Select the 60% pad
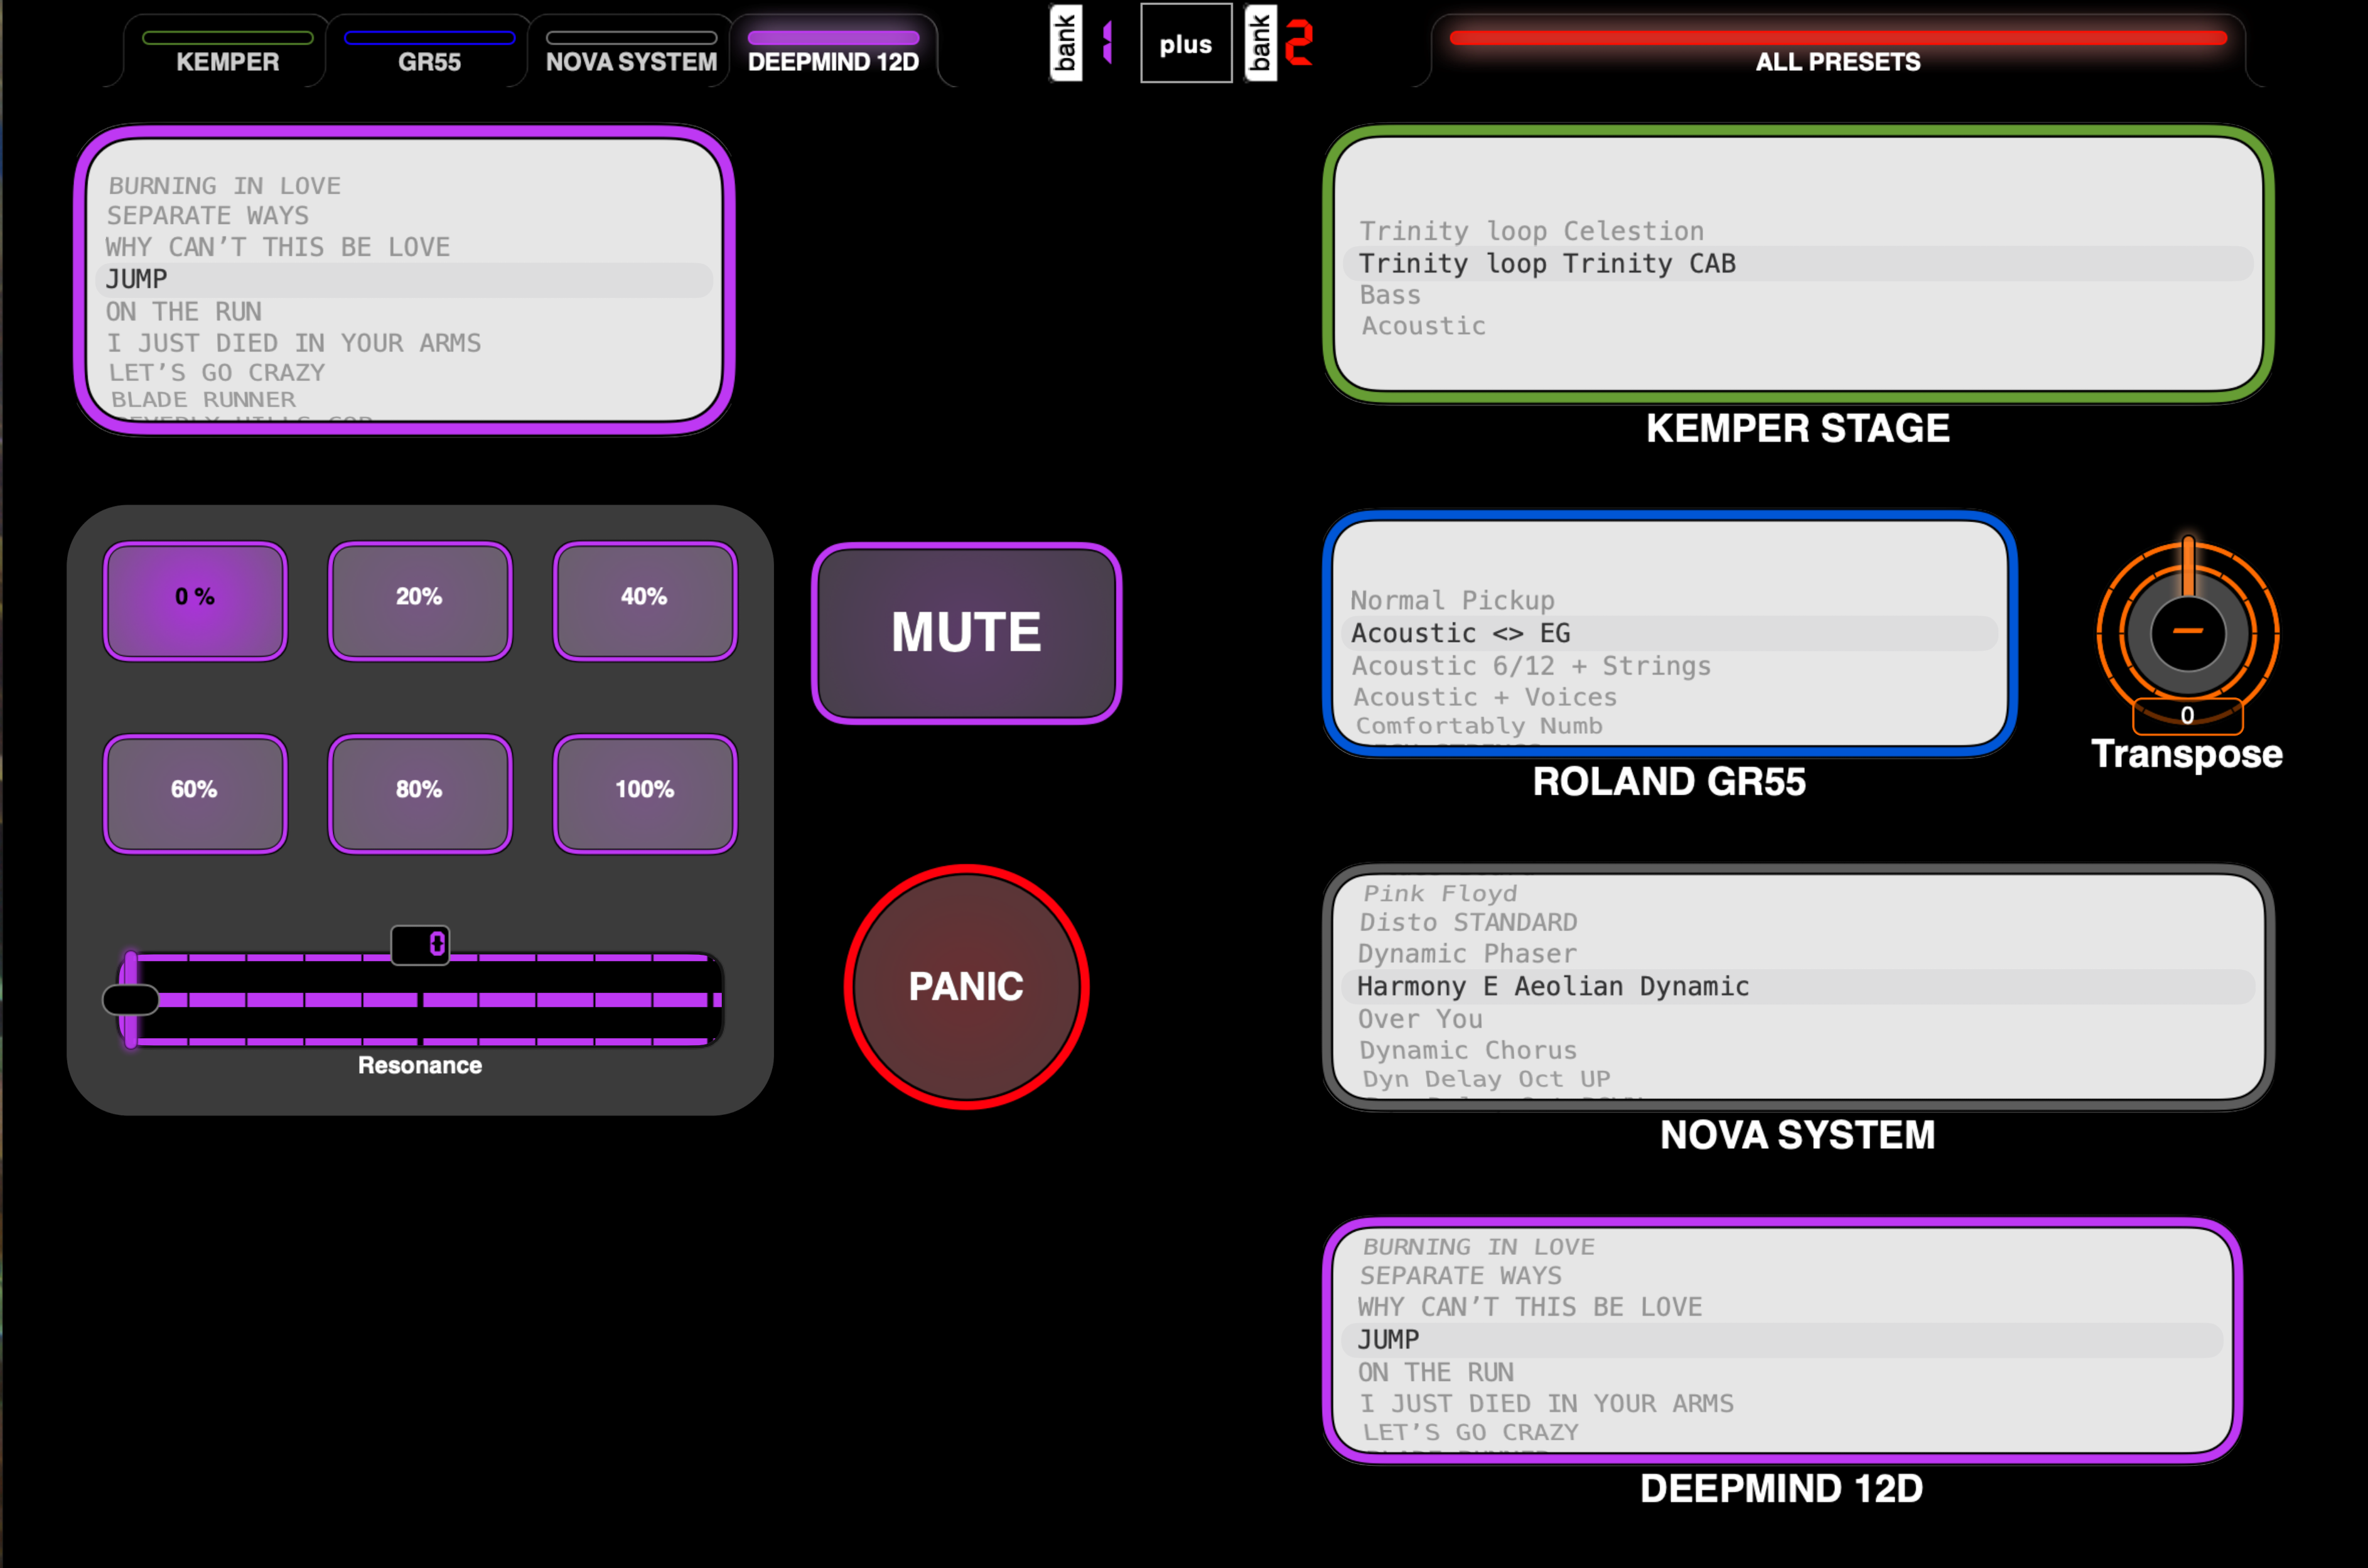Image resolution: width=2368 pixels, height=1568 pixels. pos(195,793)
